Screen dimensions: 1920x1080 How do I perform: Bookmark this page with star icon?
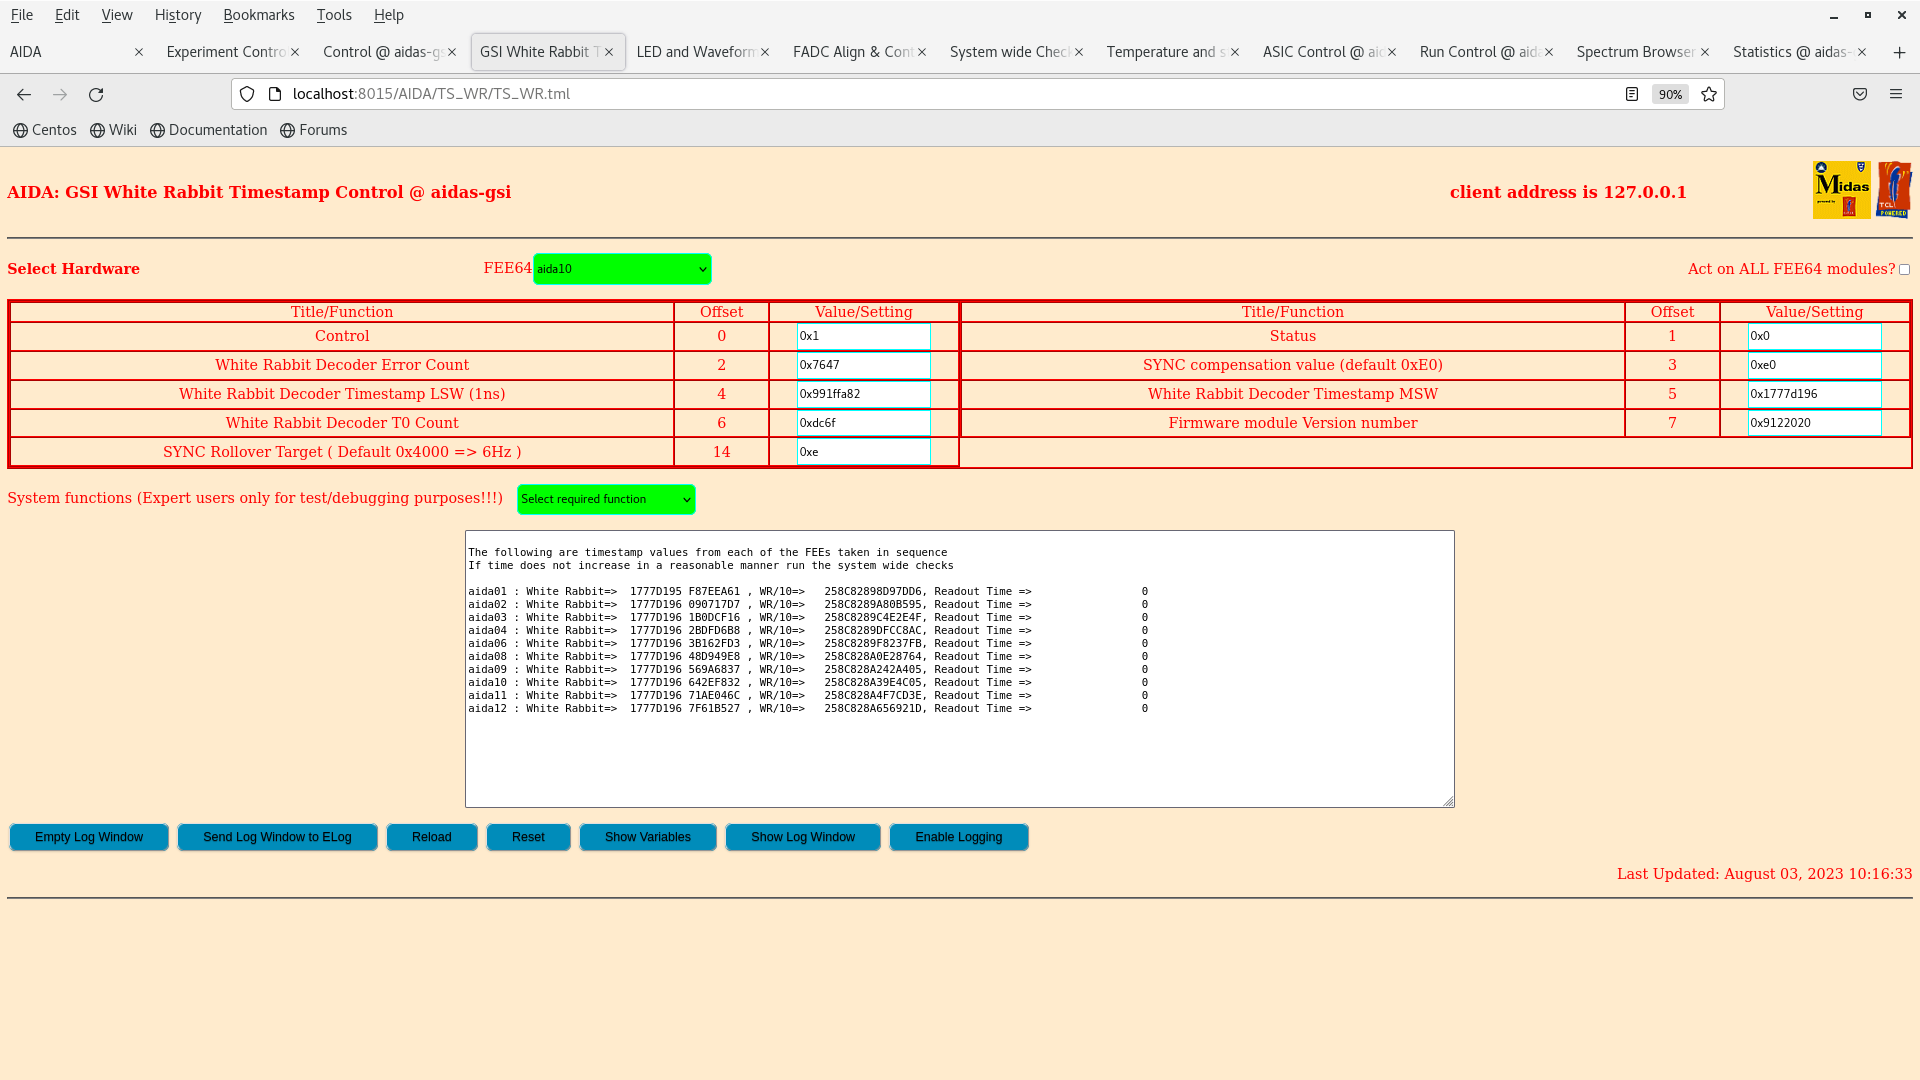click(x=1709, y=94)
